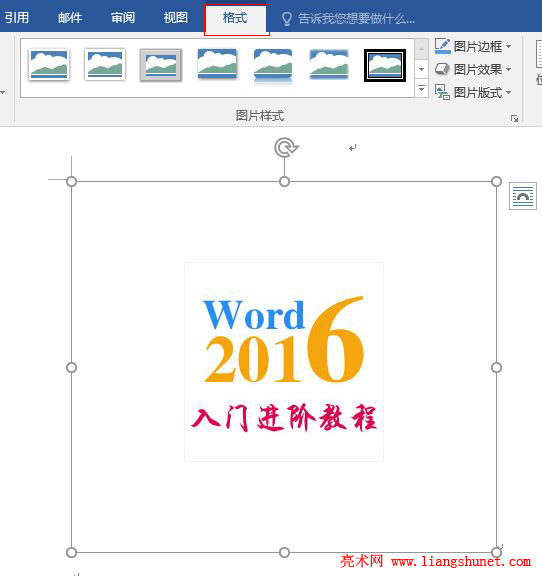
Task: Click the right-middle sizing handle
Action: [496, 367]
